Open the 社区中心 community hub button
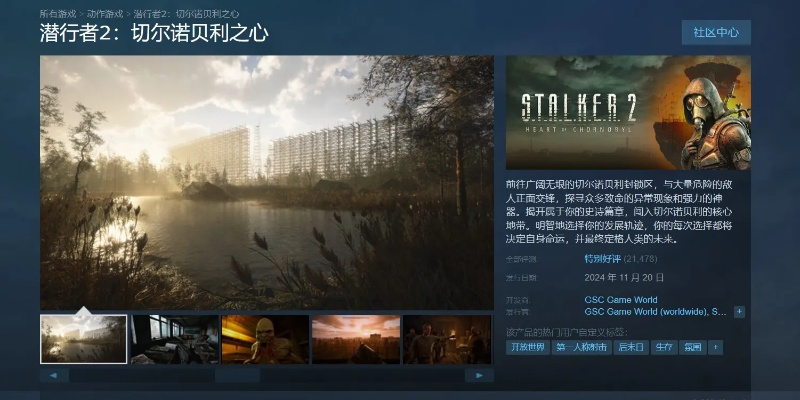The width and height of the screenshot is (800, 400). tap(716, 32)
